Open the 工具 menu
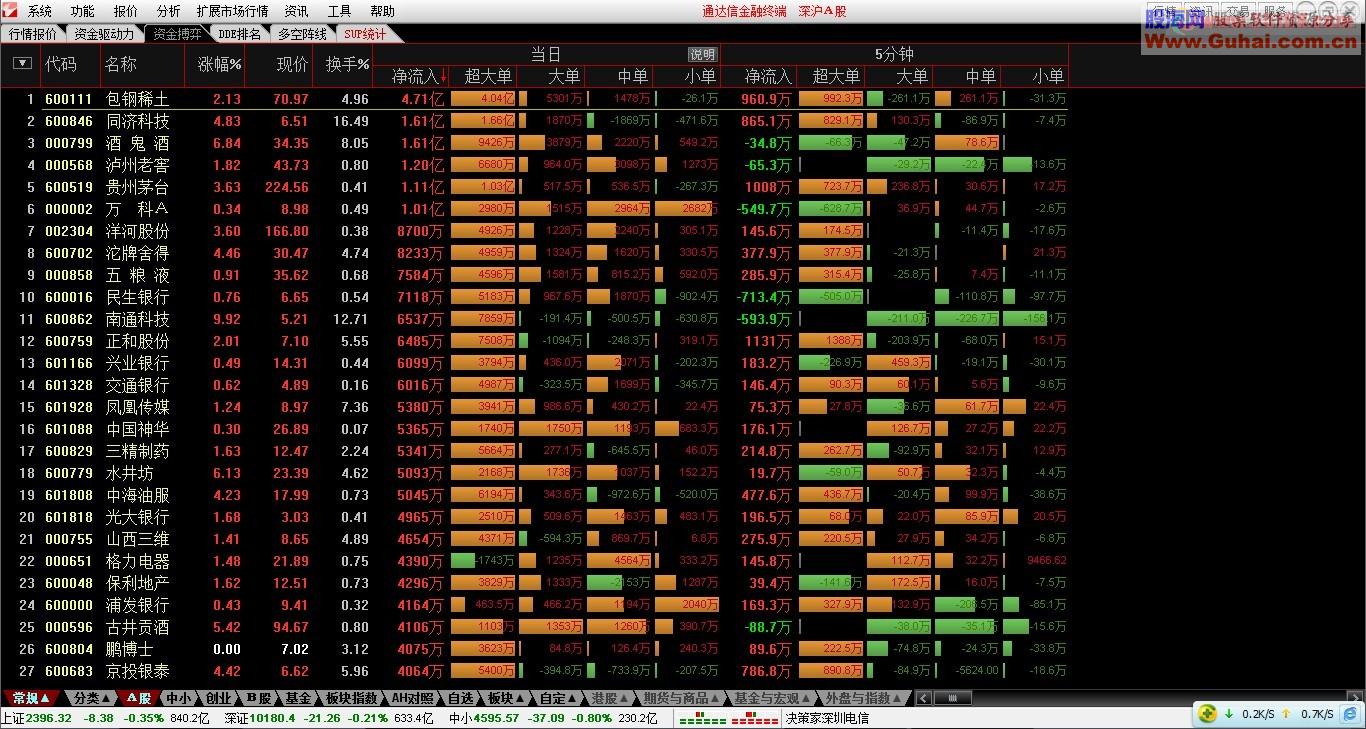 (x=340, y=11)
